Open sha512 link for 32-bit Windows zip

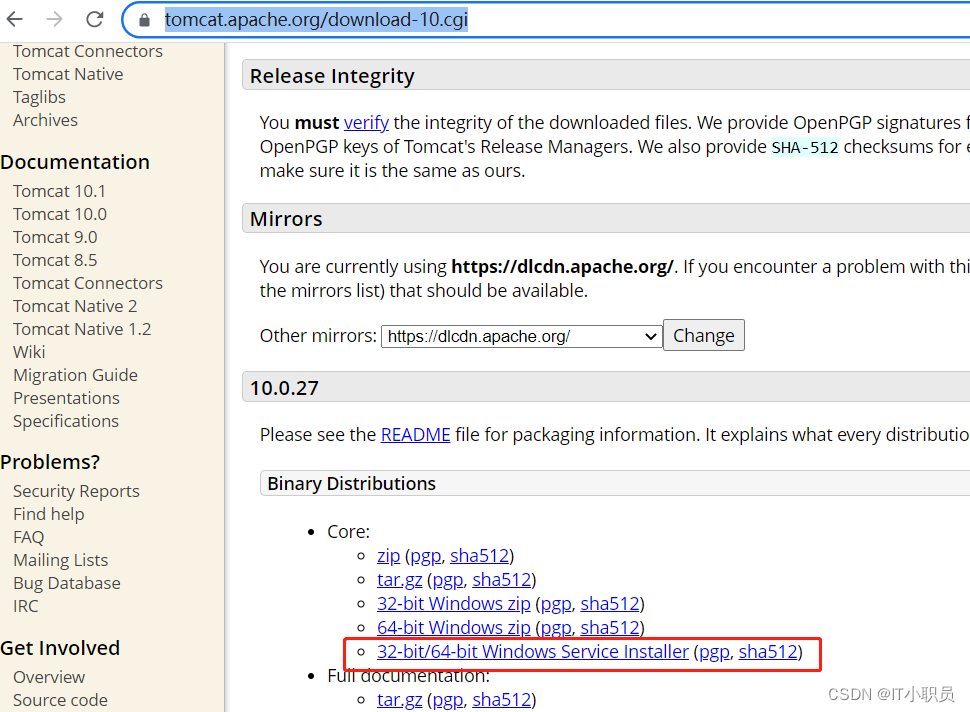coord(610,603)
